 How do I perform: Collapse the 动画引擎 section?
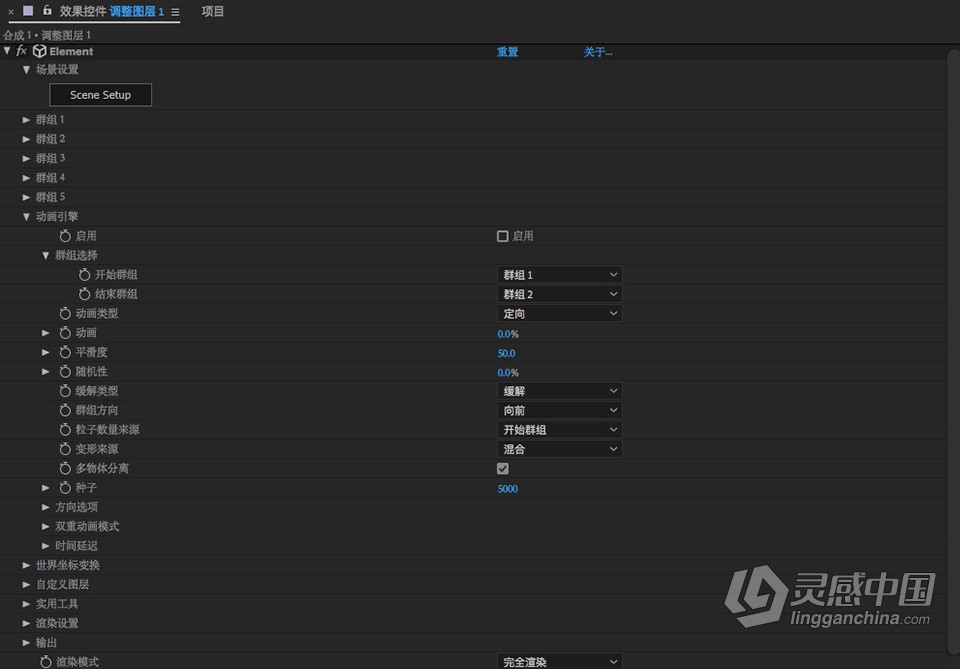click(x=26, y=217)
